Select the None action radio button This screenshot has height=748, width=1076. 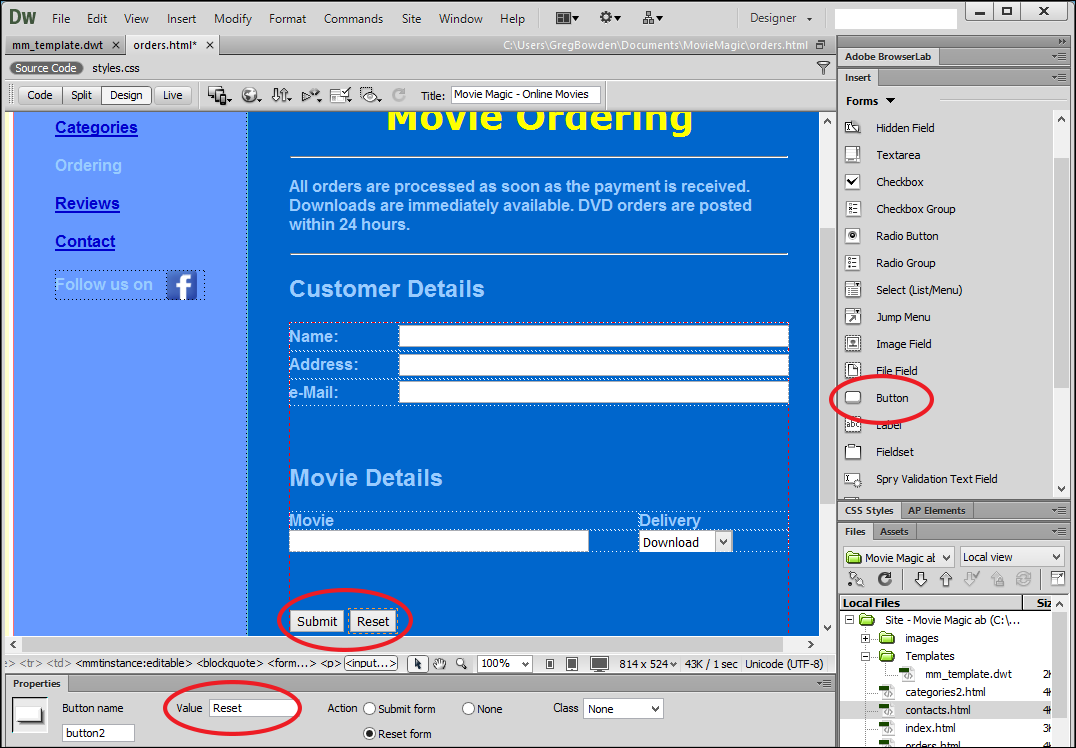click(468, 709)
